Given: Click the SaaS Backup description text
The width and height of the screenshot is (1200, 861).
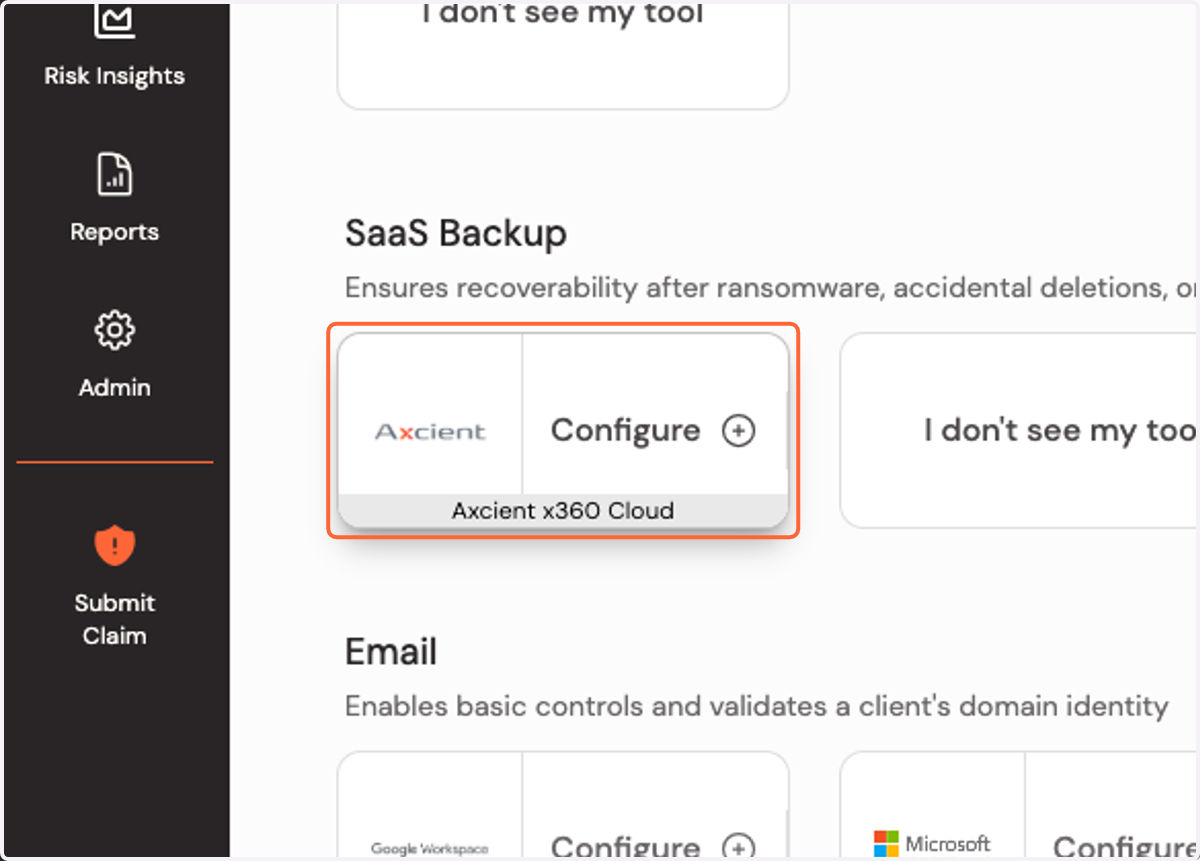Looking at the screenshot, I should [x=771, y=288].
